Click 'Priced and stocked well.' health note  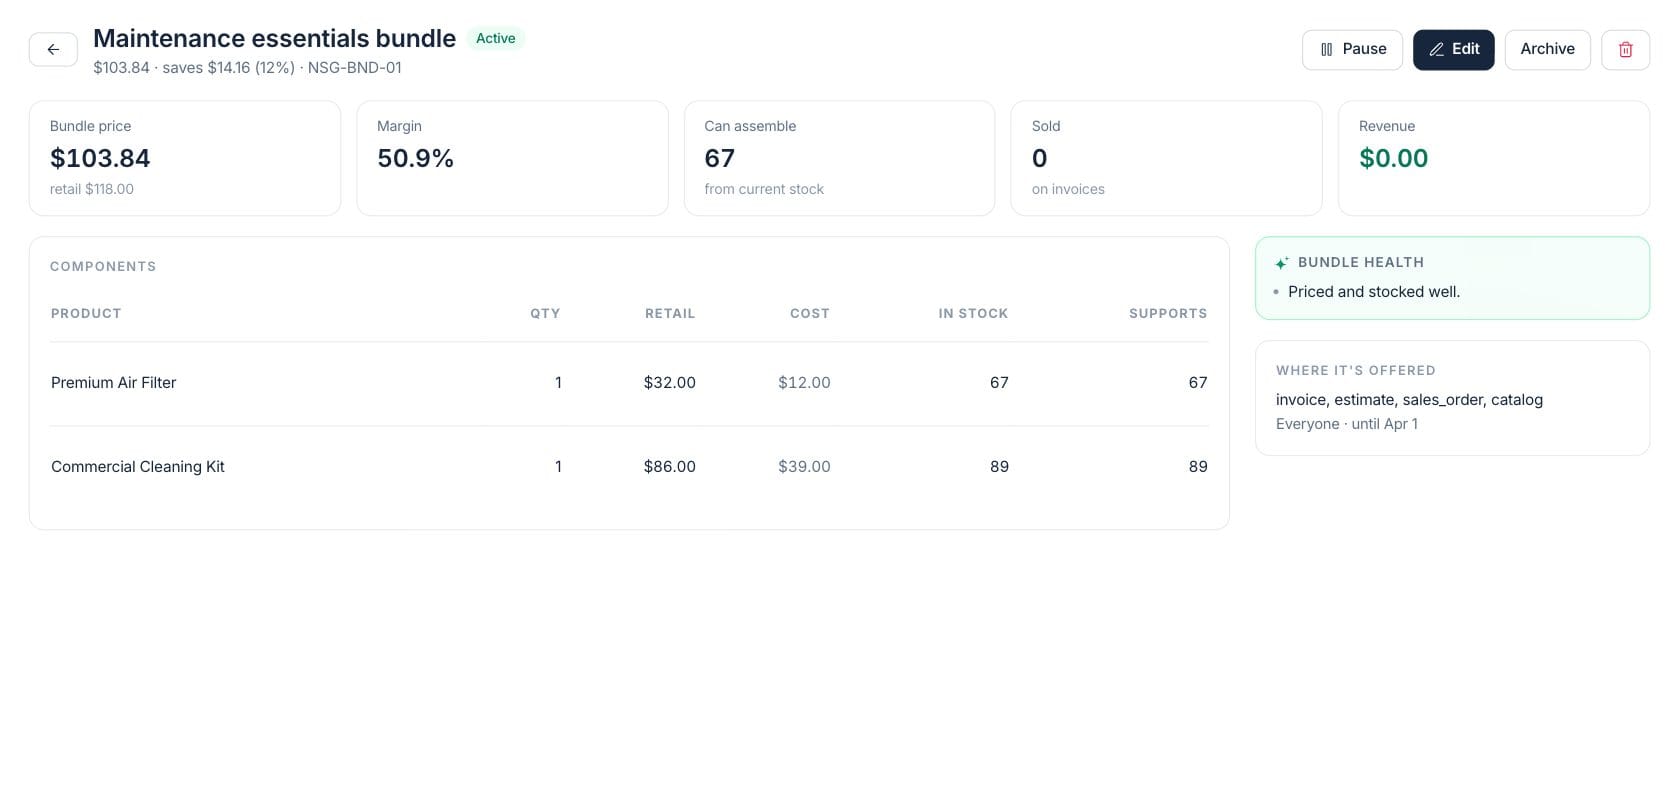point(1374,292)
